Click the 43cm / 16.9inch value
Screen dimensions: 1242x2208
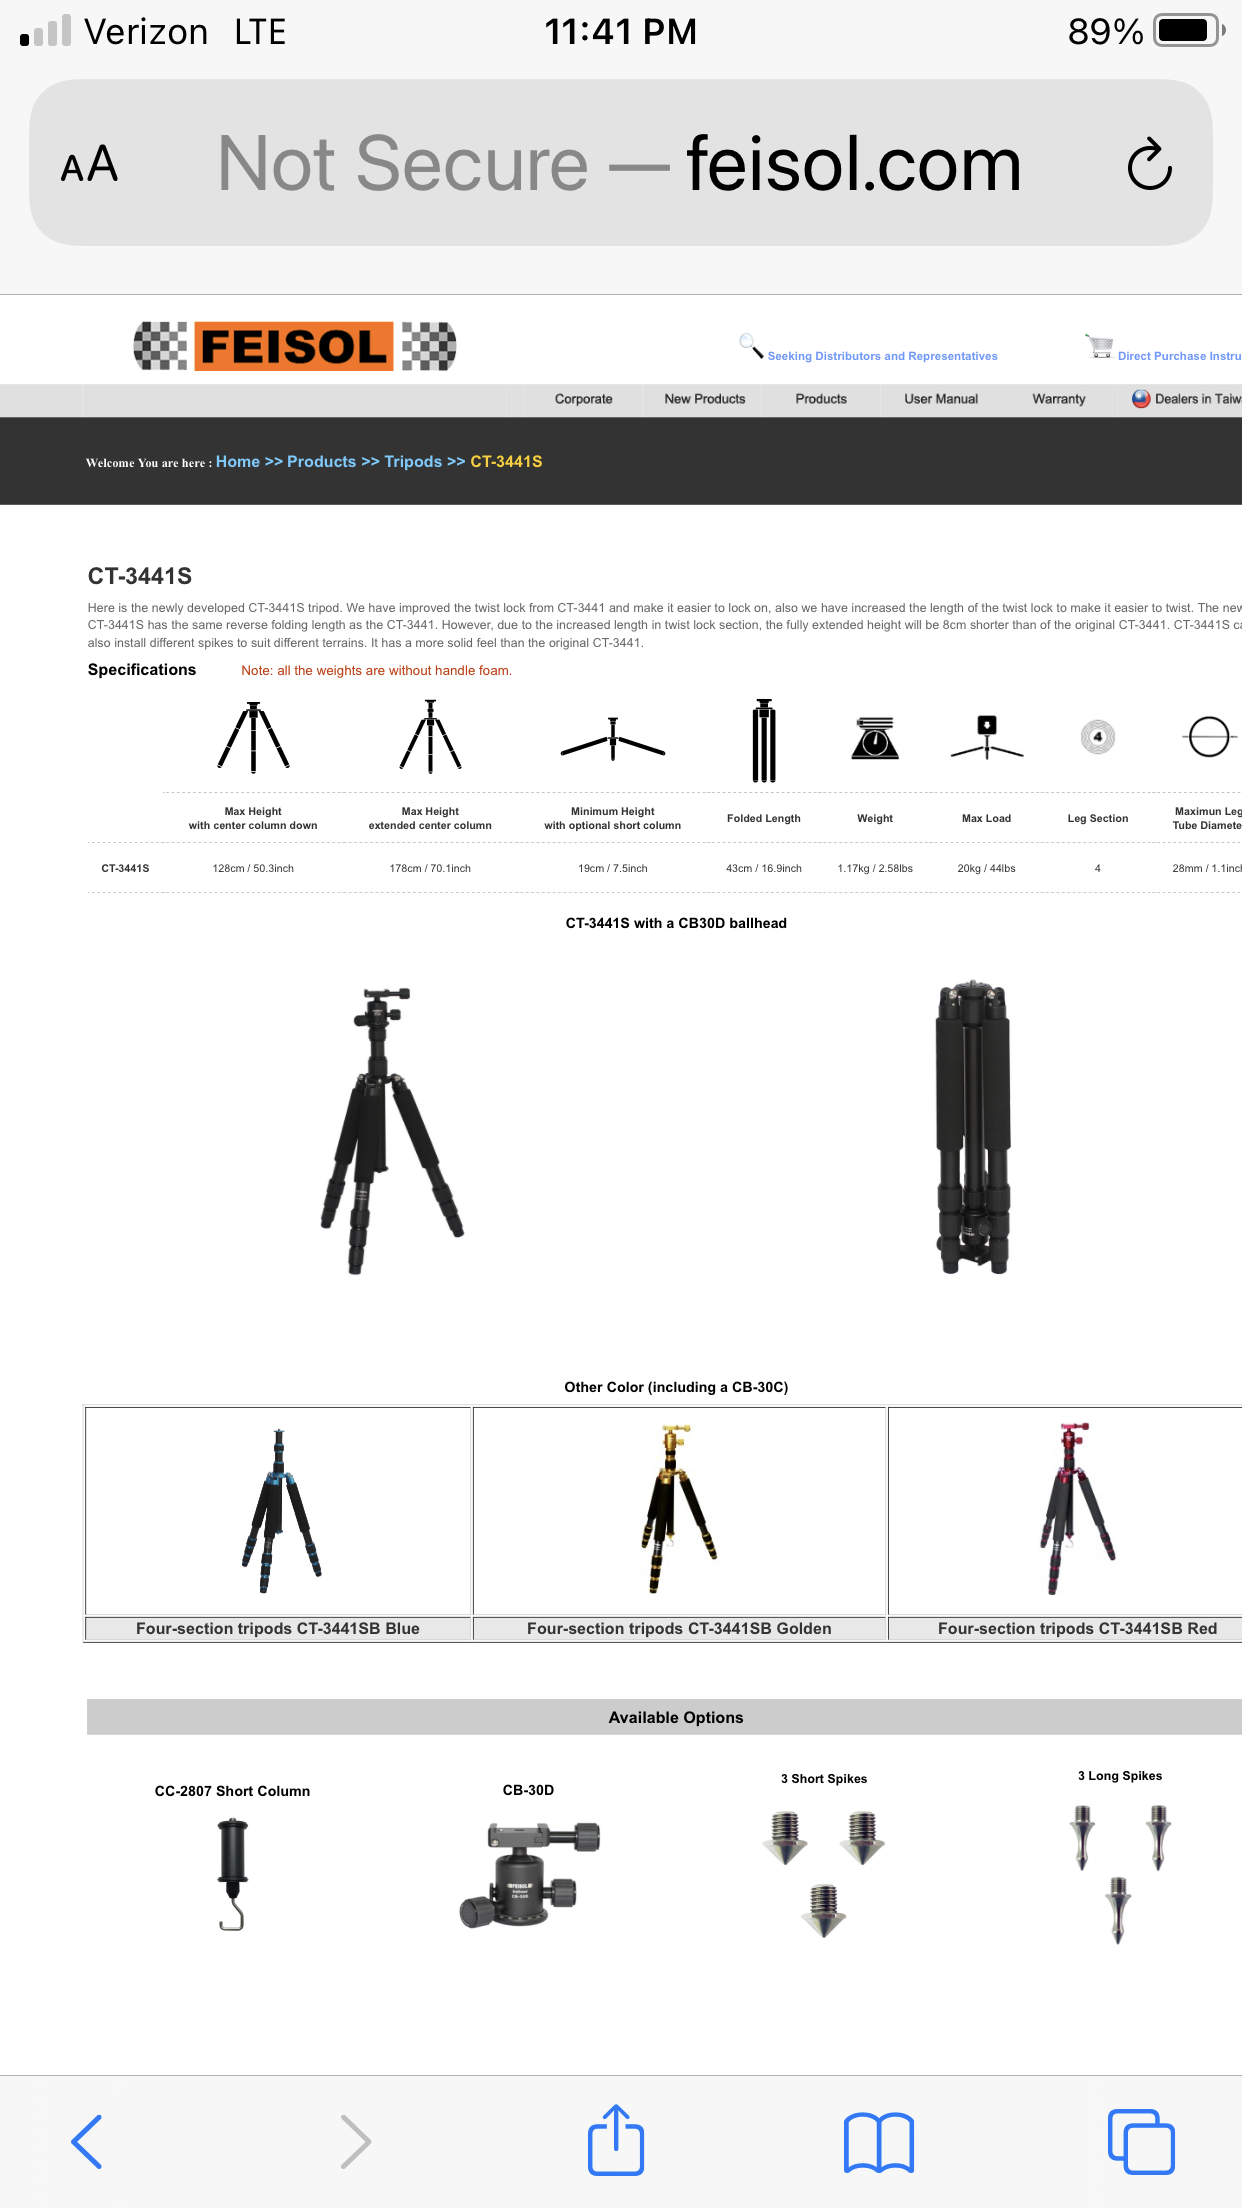coord(764,868)
